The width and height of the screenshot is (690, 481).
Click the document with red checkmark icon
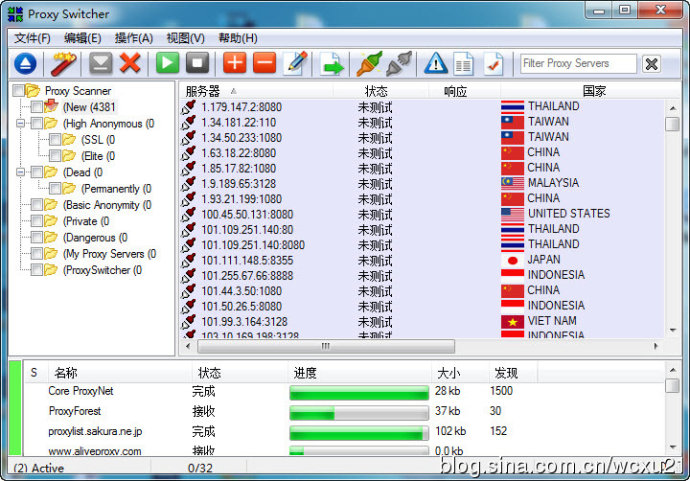pyautogui.click(x=493, y=65)
